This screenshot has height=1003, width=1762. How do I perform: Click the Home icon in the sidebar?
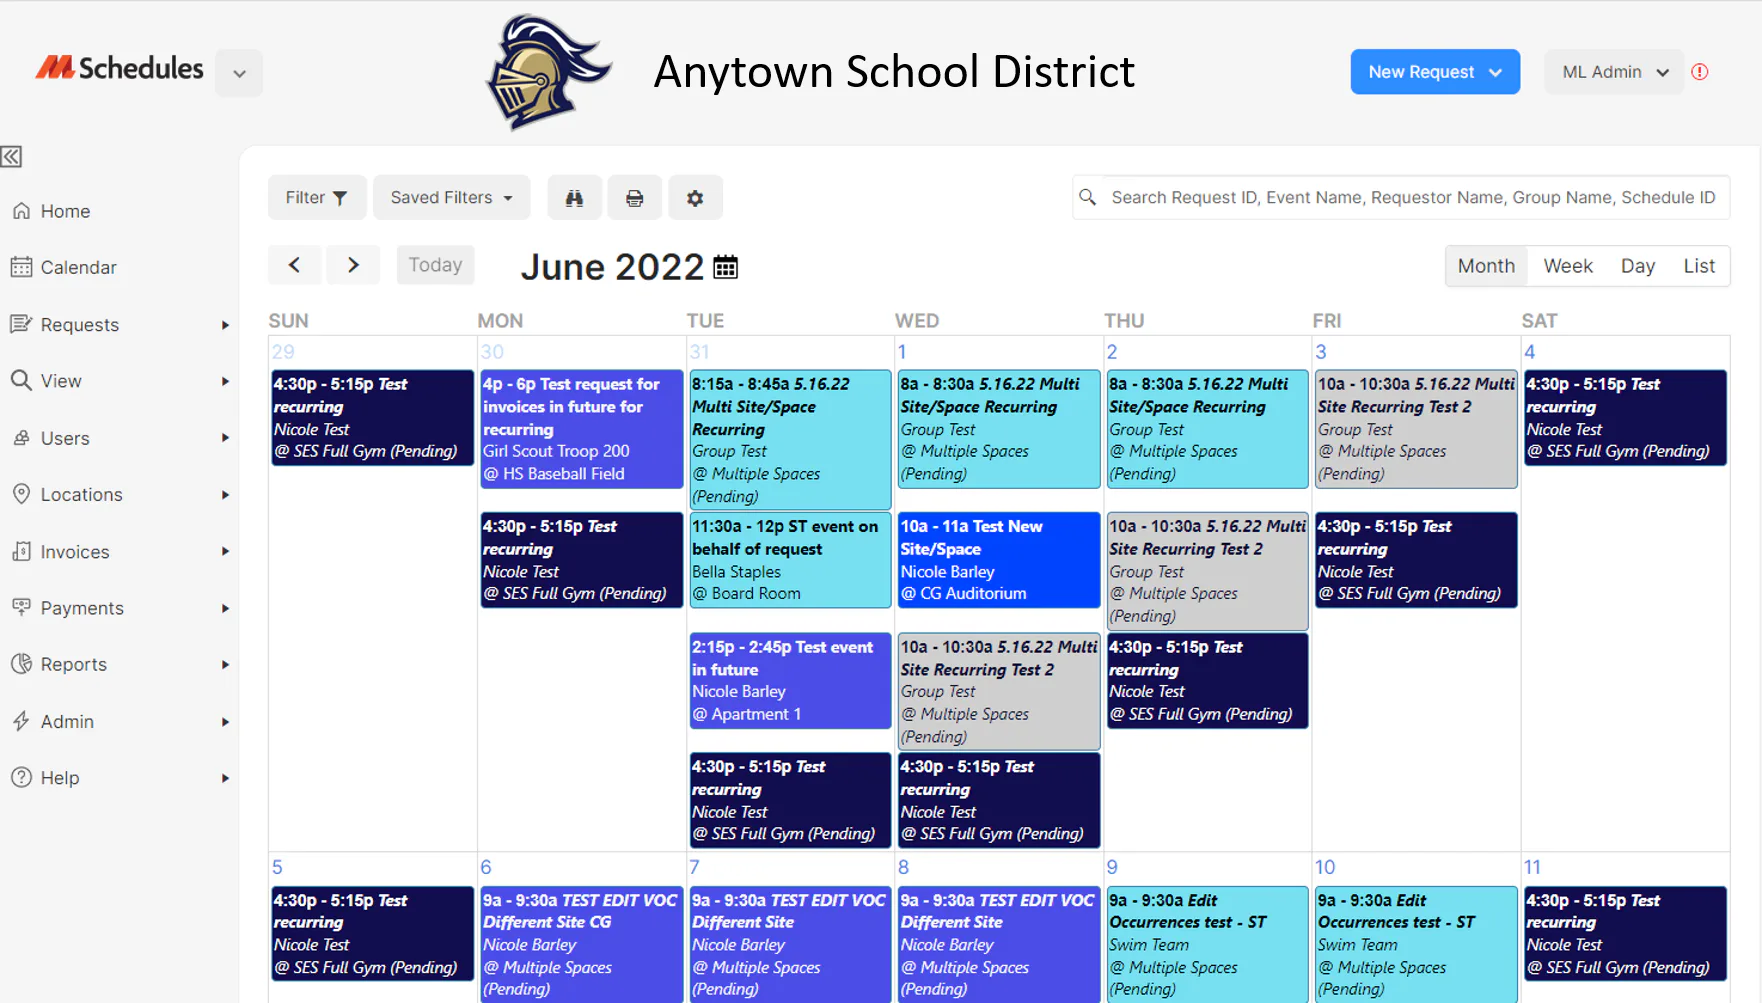point(21,211)
